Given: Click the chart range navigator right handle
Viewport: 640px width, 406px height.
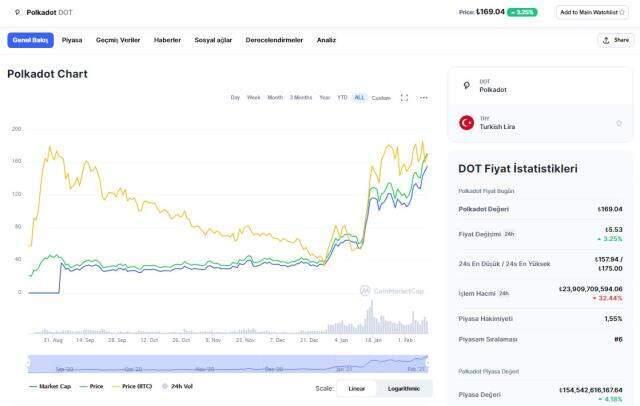Looking at the screenshot, I should [x=428, y=362].
